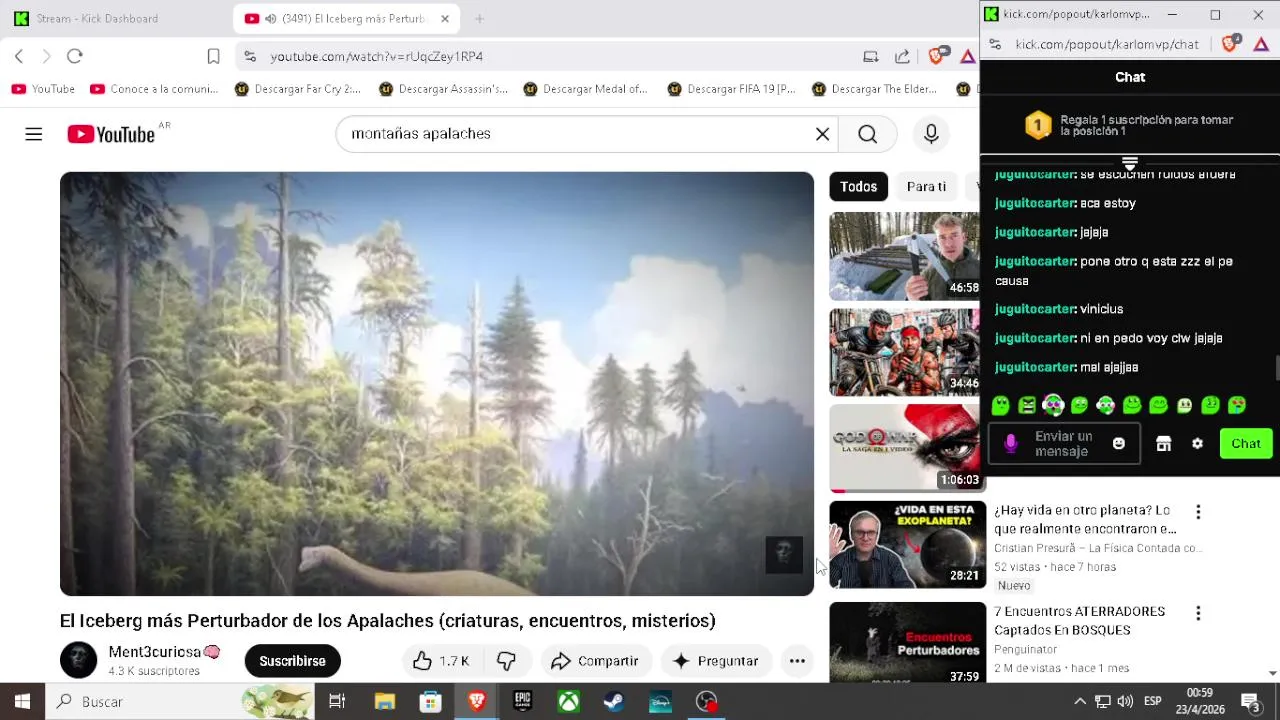Open the 46:58 snow video thumbnail

(x=905, y=256)
